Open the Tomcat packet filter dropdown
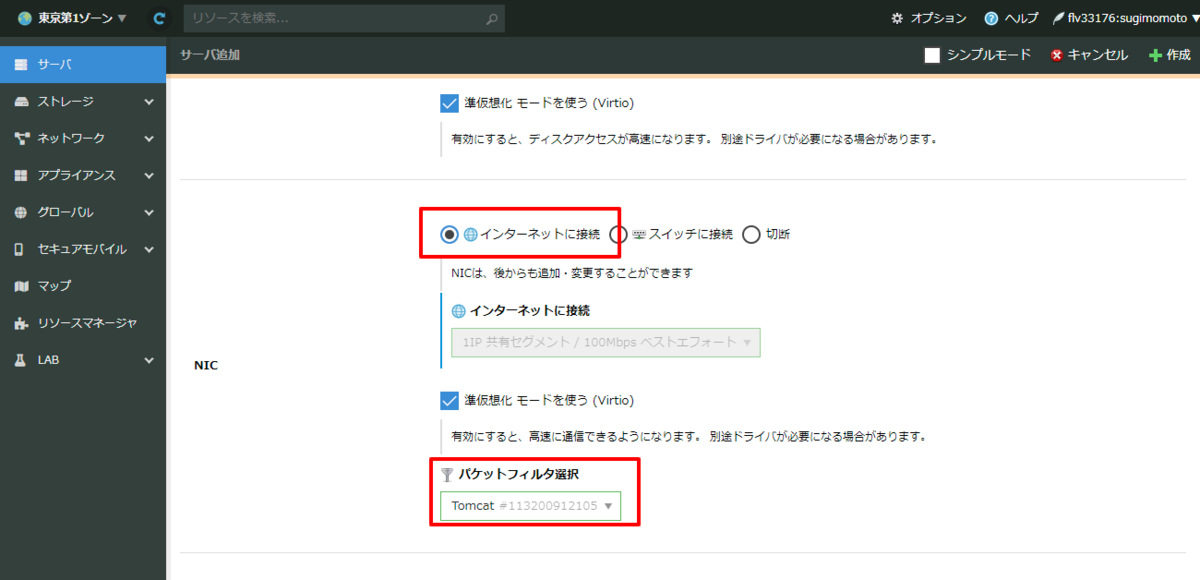This screenshot has width=1200, height=580. coord(530,505)
